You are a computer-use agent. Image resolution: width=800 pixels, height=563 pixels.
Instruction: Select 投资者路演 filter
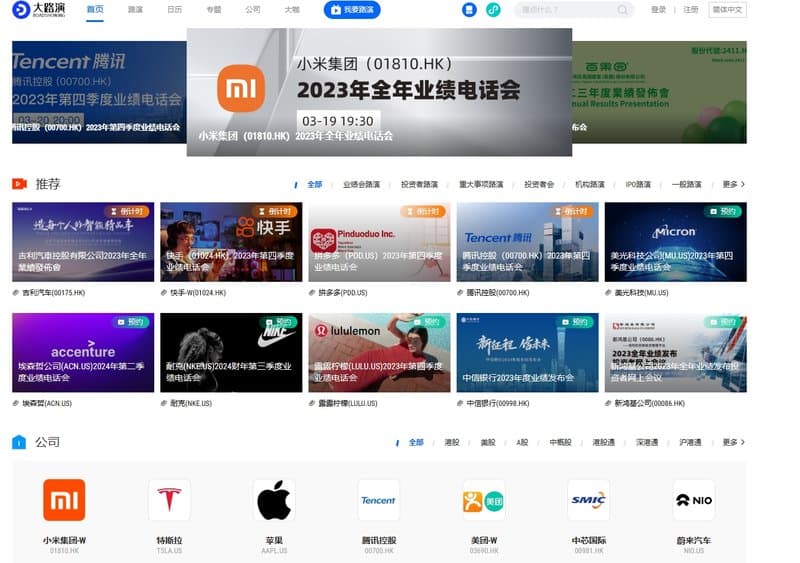tap(419, 184)
